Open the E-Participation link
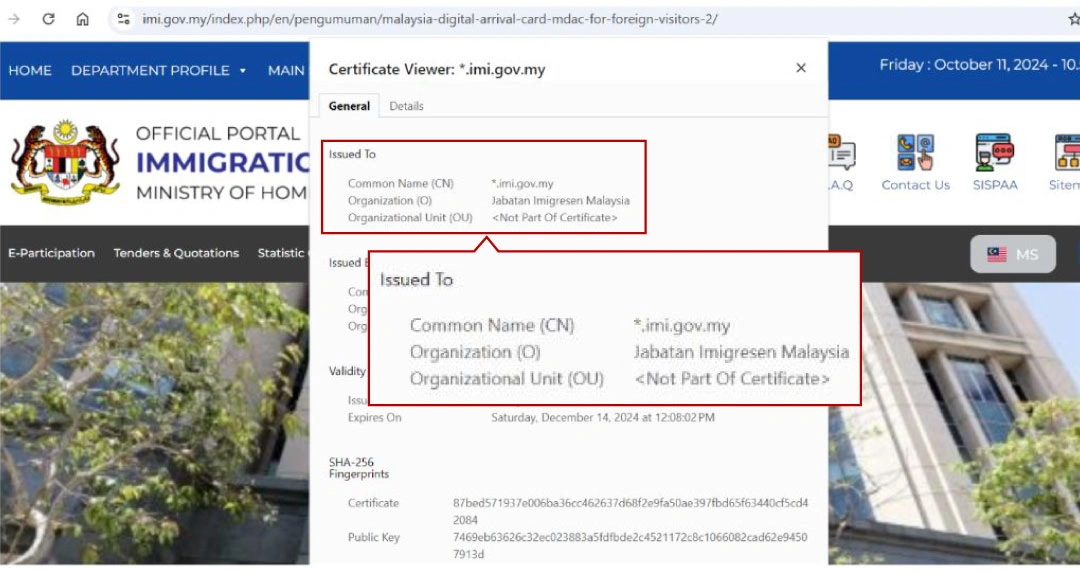Viewport: 1080px width, 573px height. [x=51, y=253]
